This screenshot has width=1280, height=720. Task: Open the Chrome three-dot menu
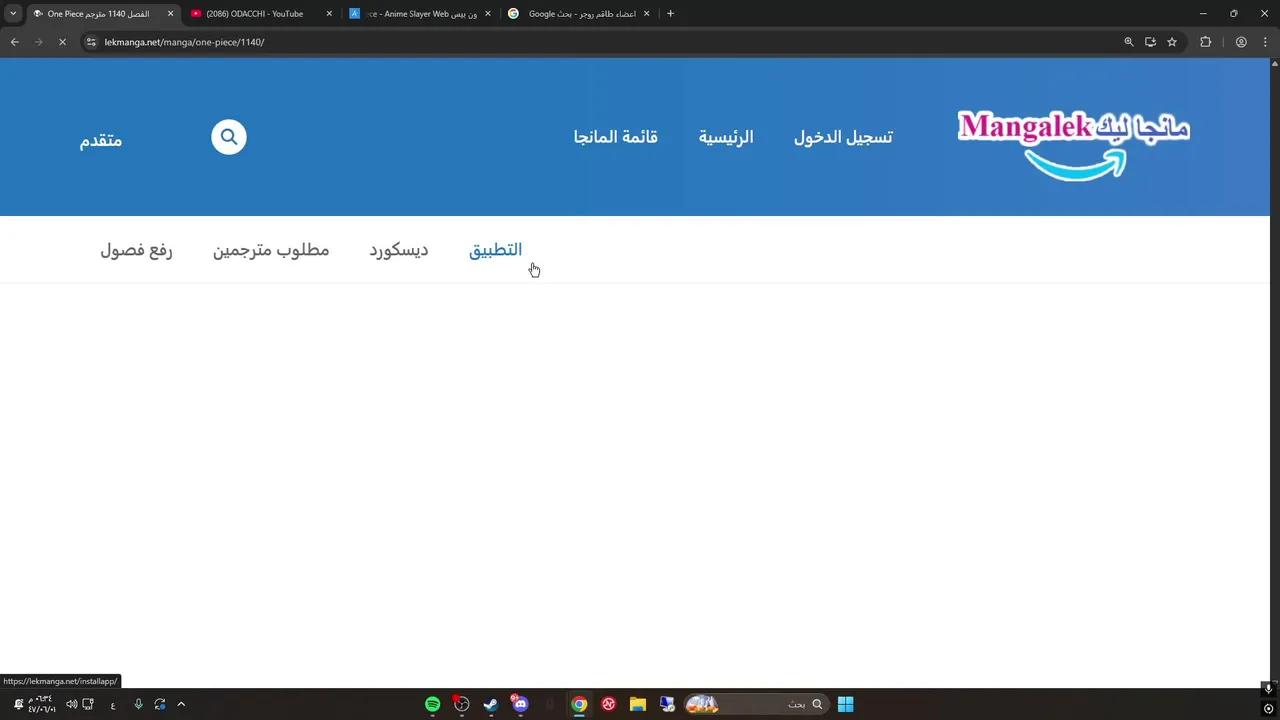[1266, 42]
